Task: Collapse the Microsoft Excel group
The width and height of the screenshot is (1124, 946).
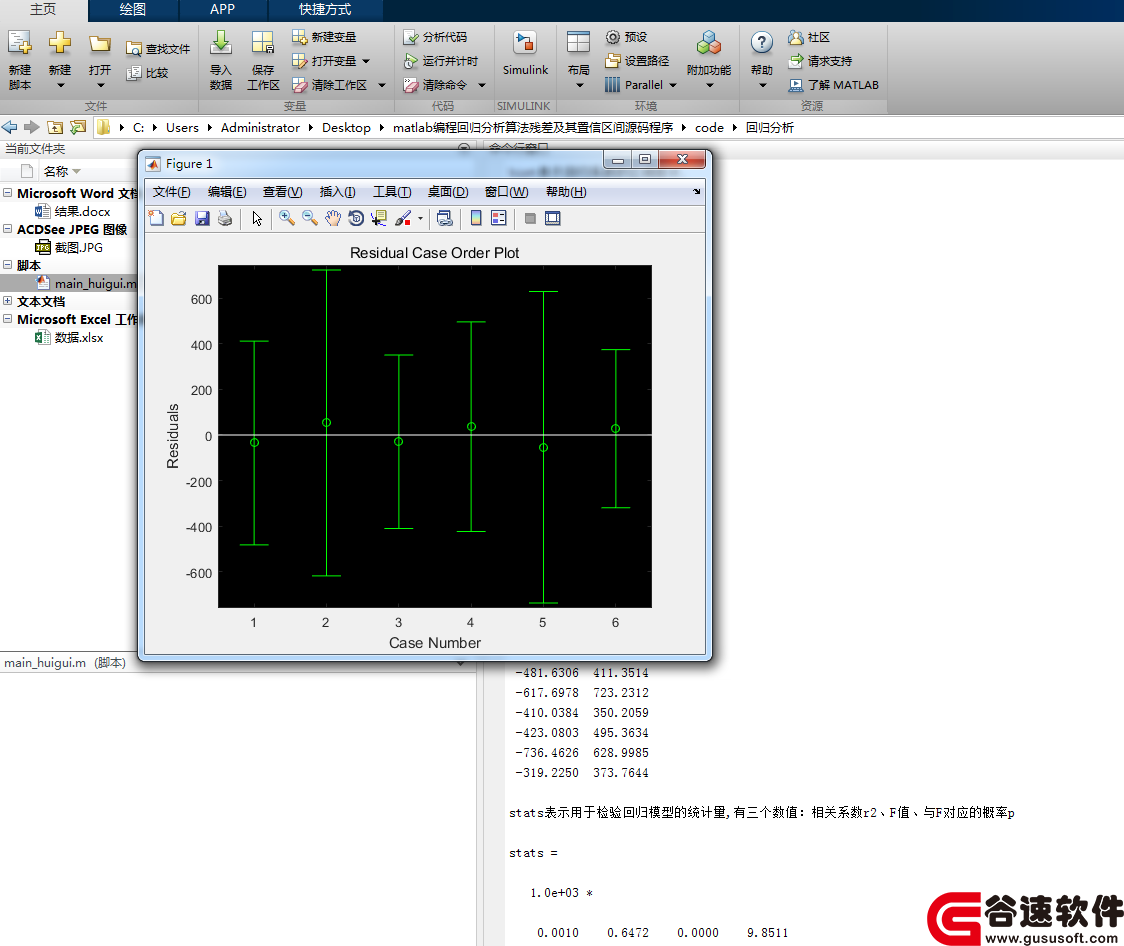Action: pyautogui.click(x=7, y=319)
